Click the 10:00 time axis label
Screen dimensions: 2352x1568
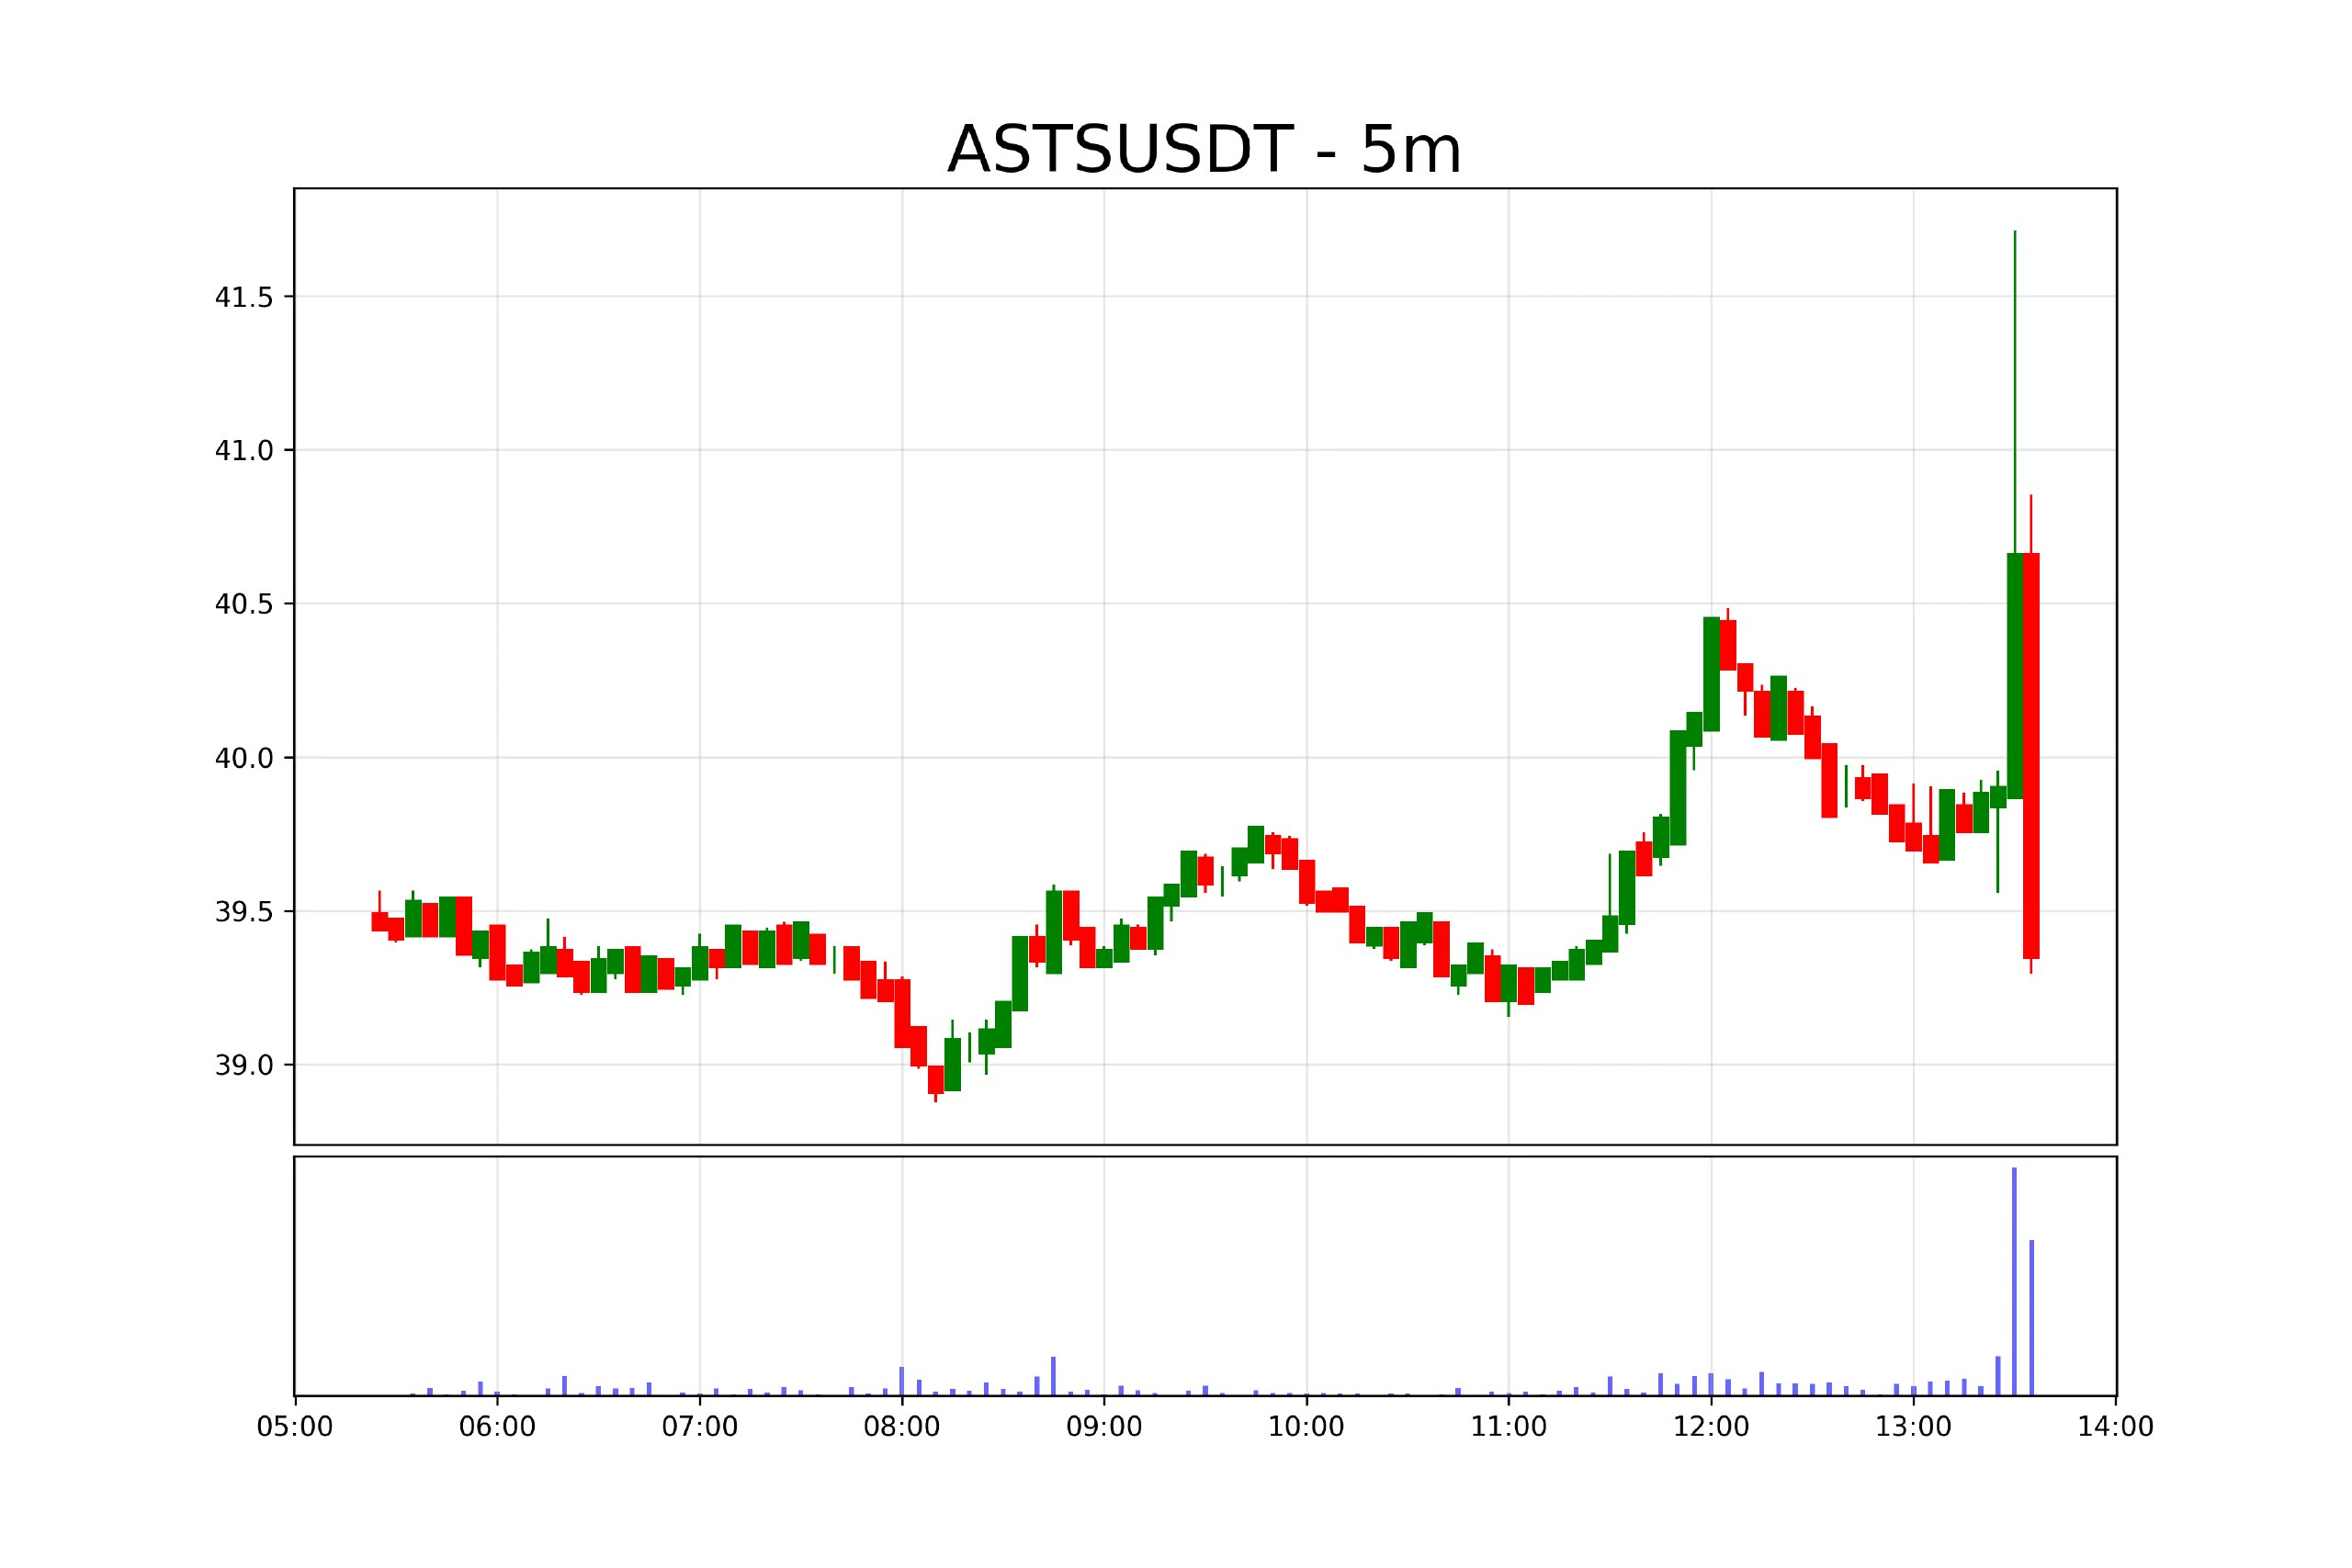1306,1427
